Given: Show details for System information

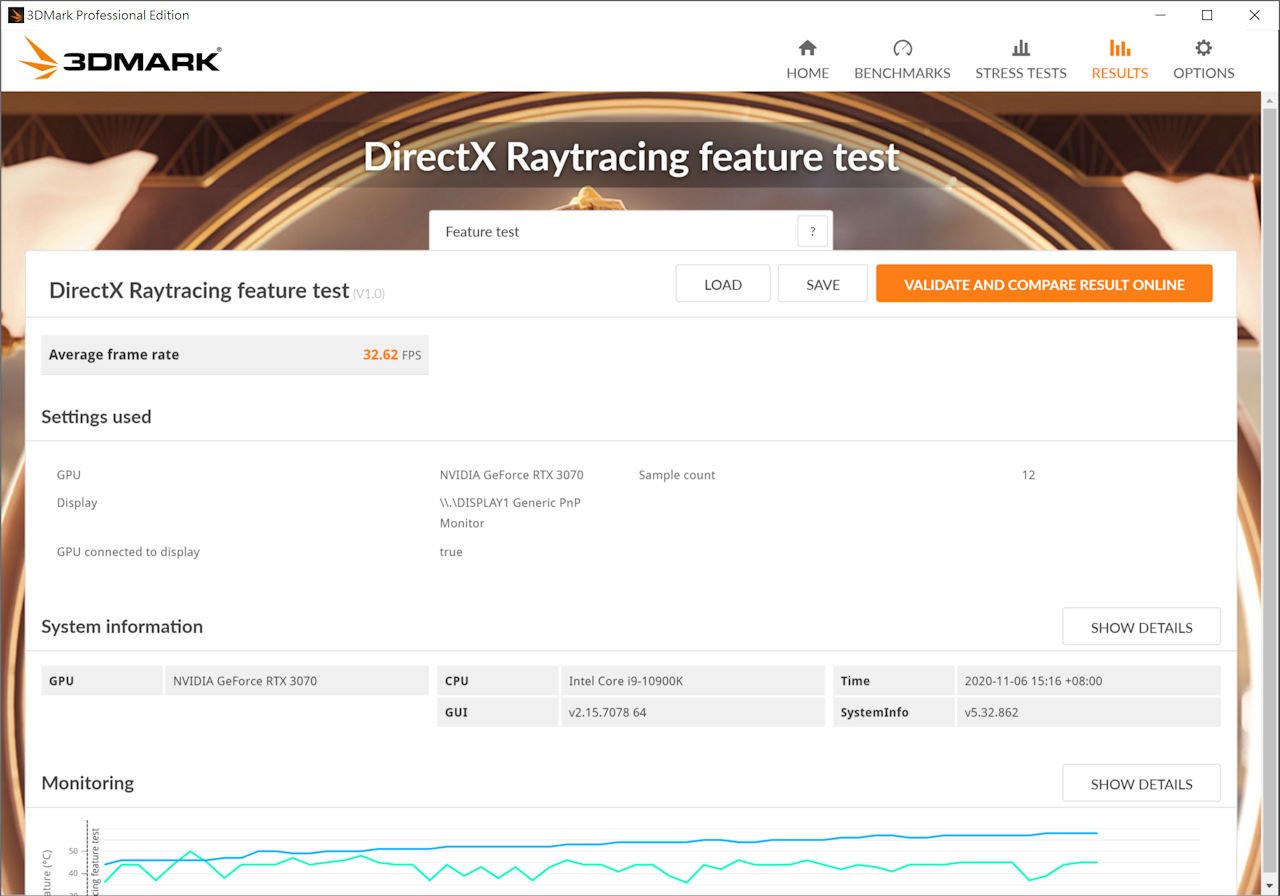Looking at the screenshot, I should click(1141, 627).
